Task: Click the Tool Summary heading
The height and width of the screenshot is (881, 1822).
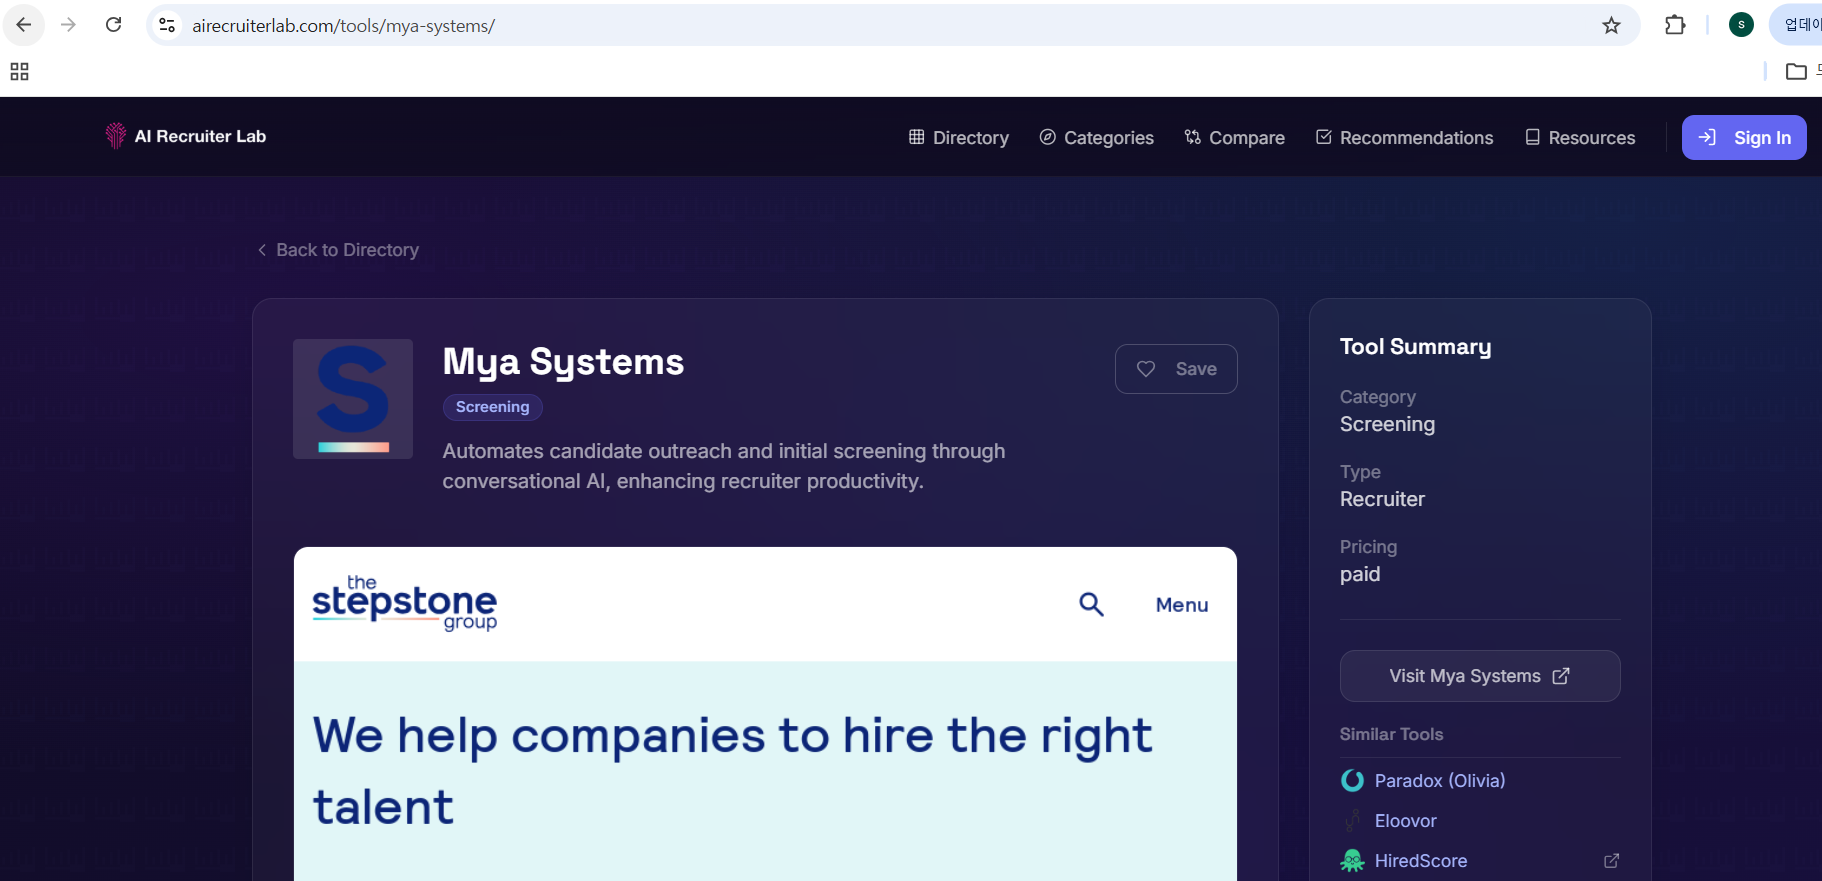Action: pyautogui.click(x=1415, y=347)
